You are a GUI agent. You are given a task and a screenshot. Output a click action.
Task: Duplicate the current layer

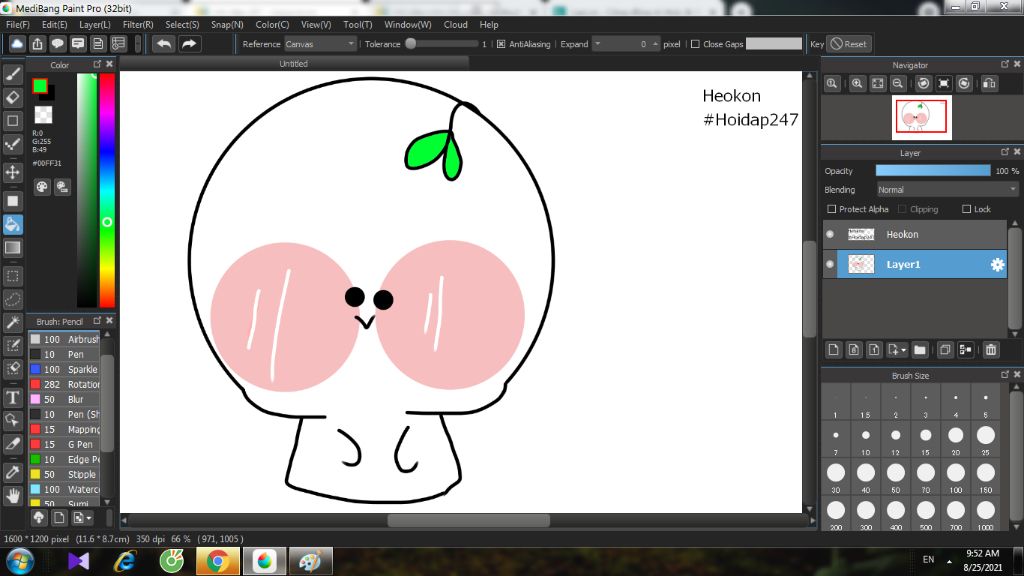[944, 350]
